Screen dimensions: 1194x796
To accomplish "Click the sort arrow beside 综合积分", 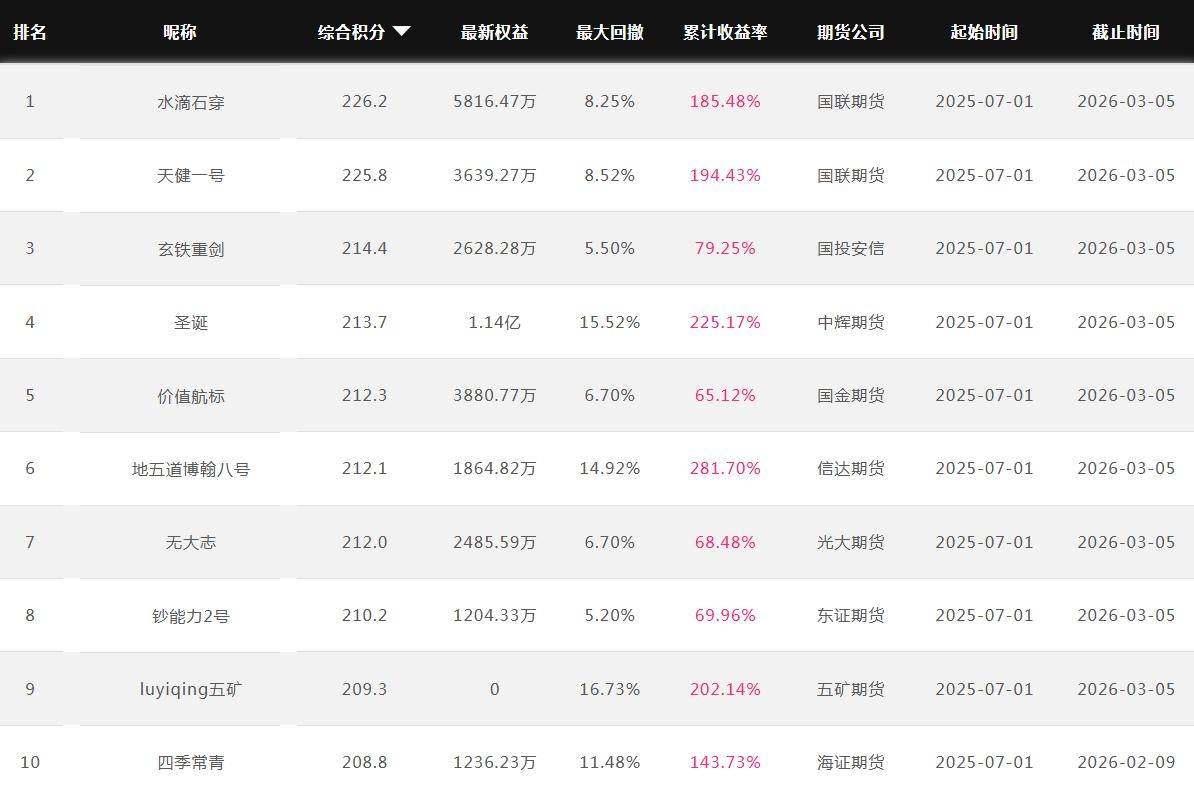I will tap(402, 32).
